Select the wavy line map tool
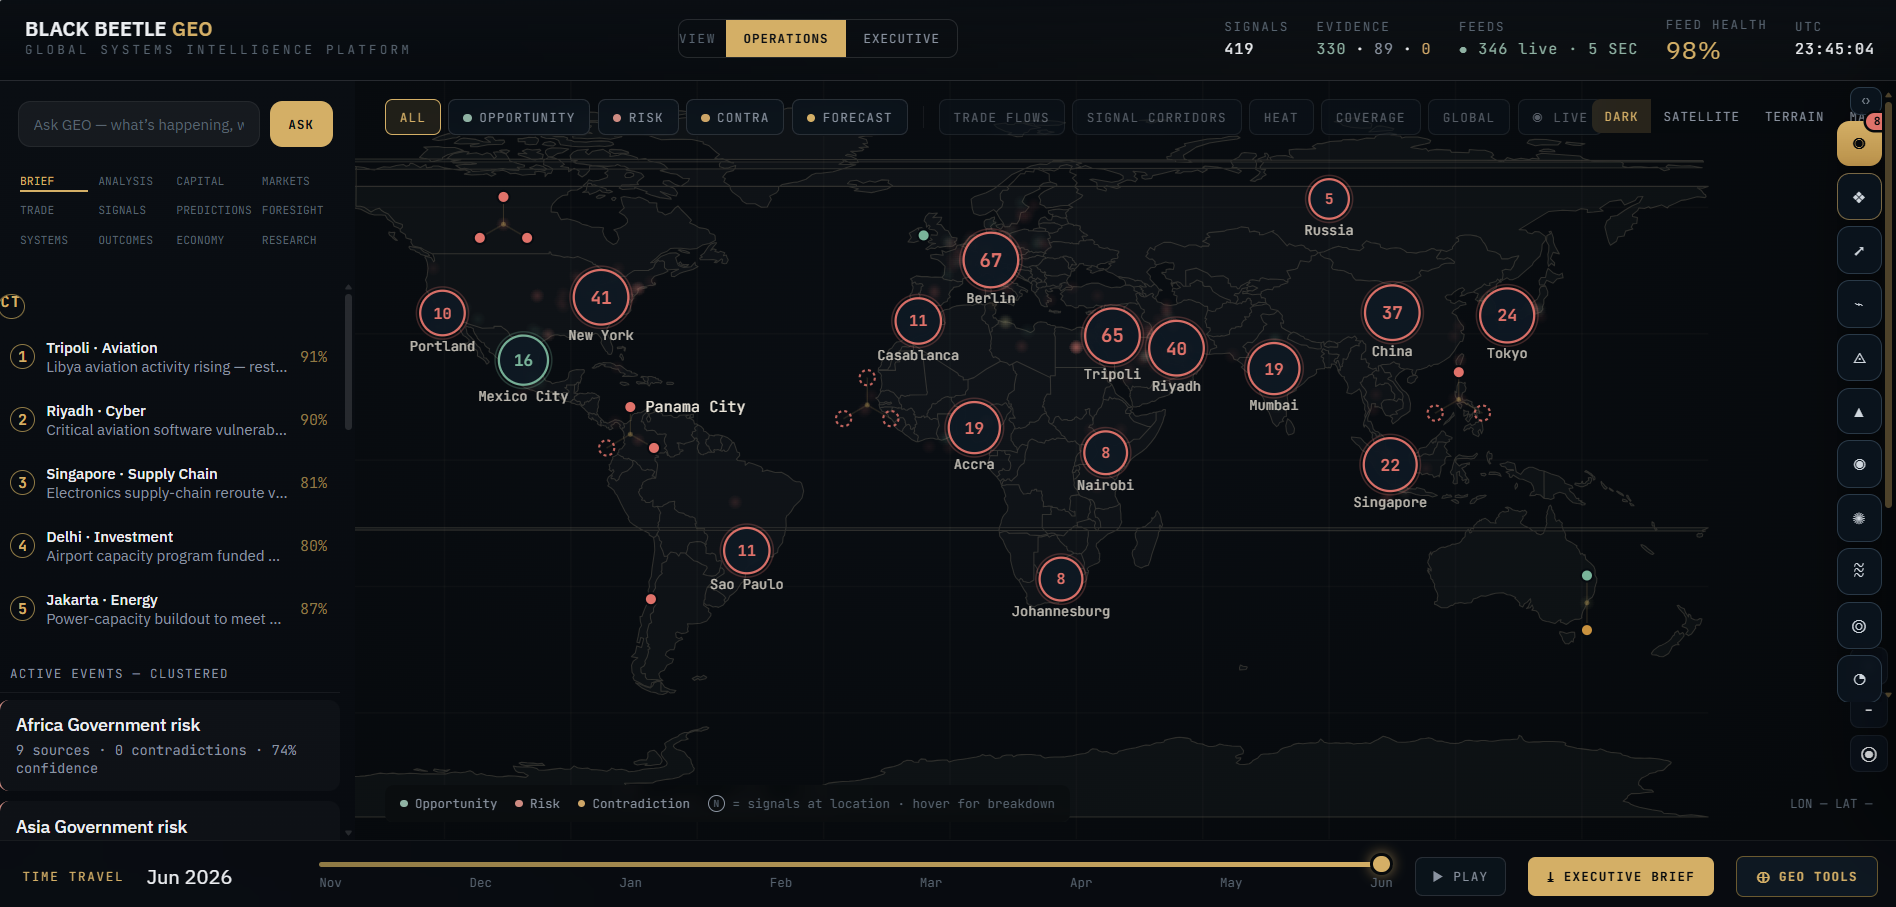The width and height of the screenshot is (1896, 907). tap(1859, 305)
